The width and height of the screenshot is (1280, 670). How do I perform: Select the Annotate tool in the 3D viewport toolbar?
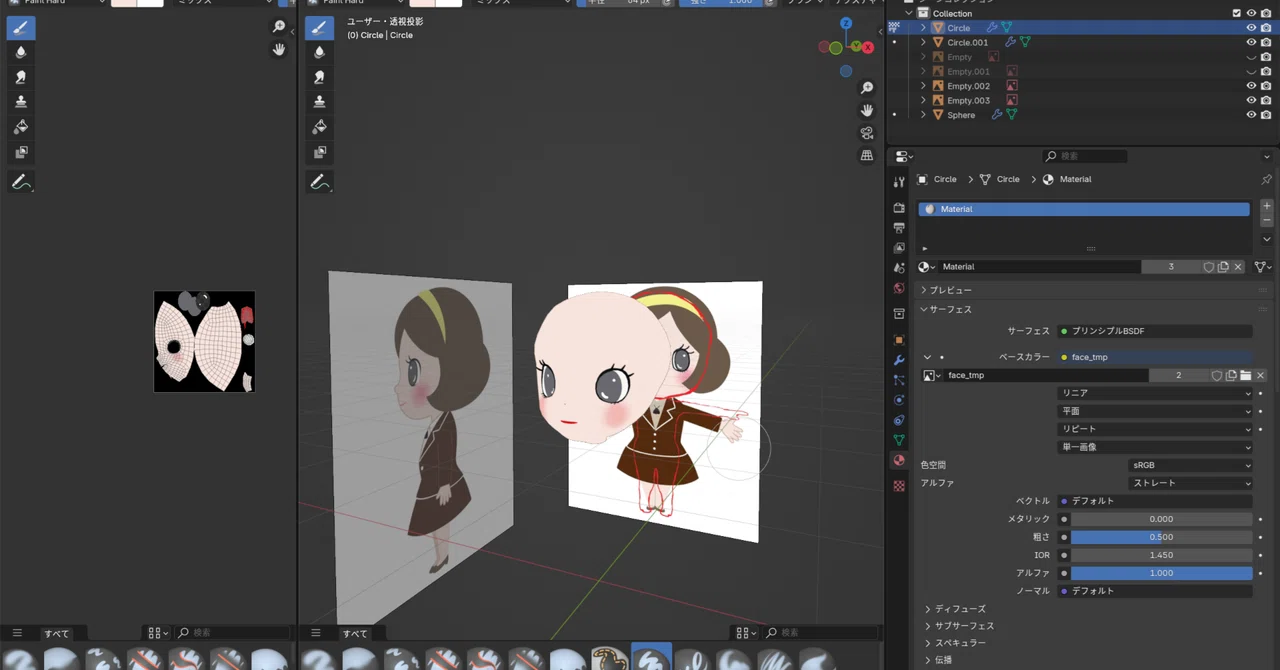(x=319, y=182)
